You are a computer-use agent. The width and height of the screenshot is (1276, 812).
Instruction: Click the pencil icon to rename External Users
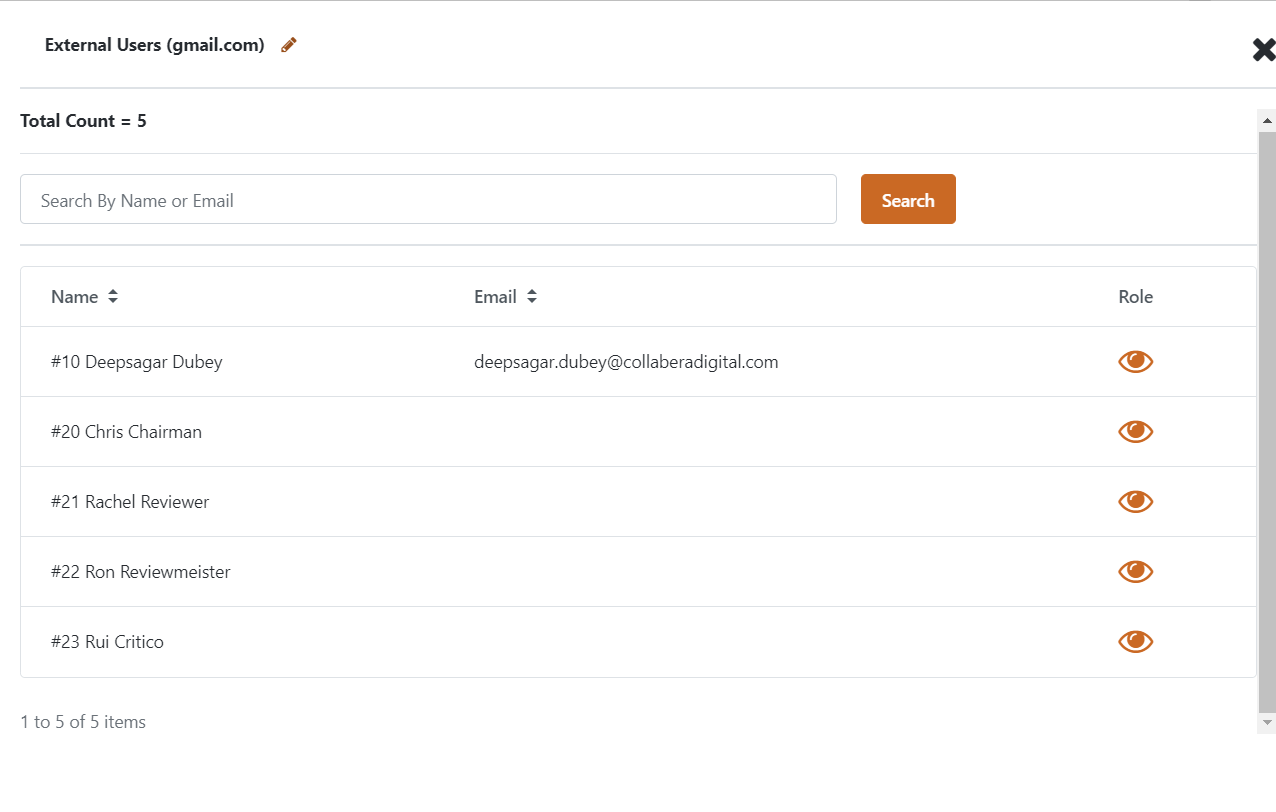[x=288, y=44]
